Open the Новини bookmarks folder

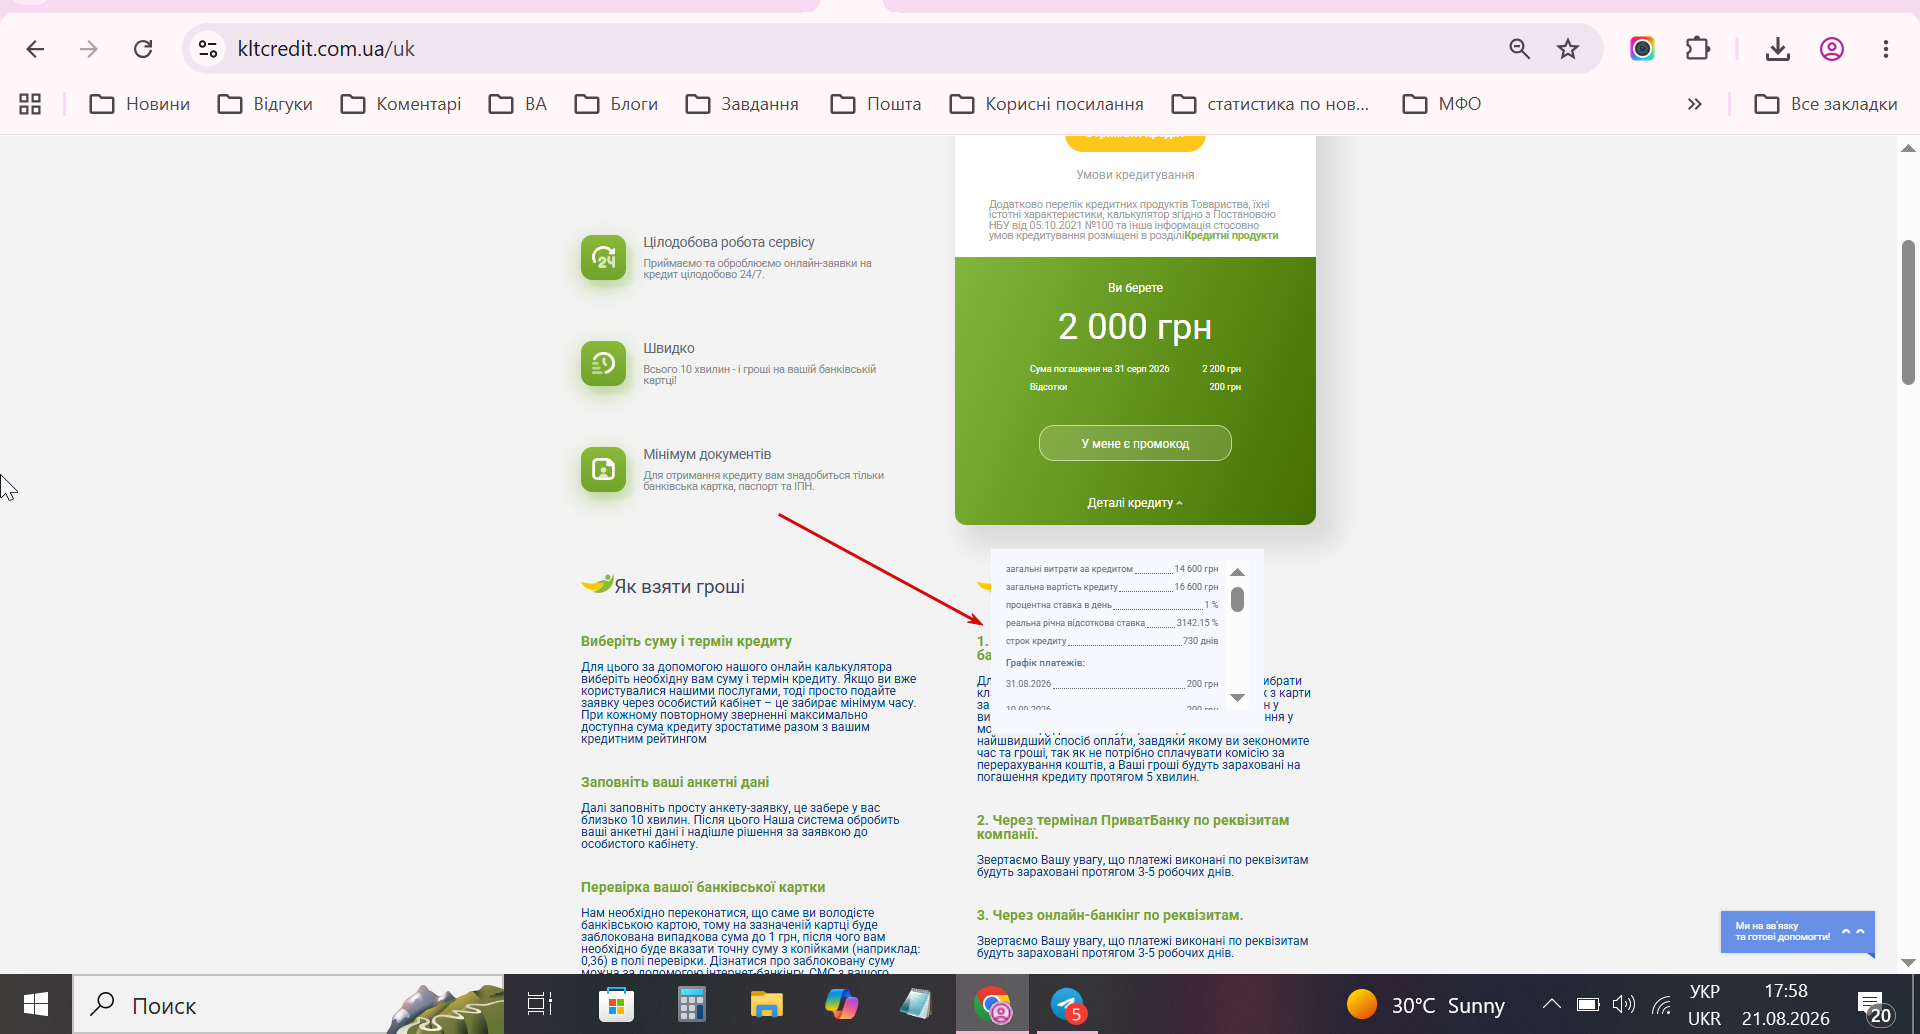click(140, 104)
